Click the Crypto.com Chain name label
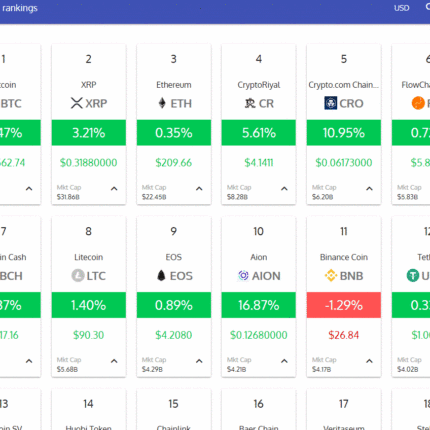The width and height of the screenshot is (430, 430). click(344, 85)
